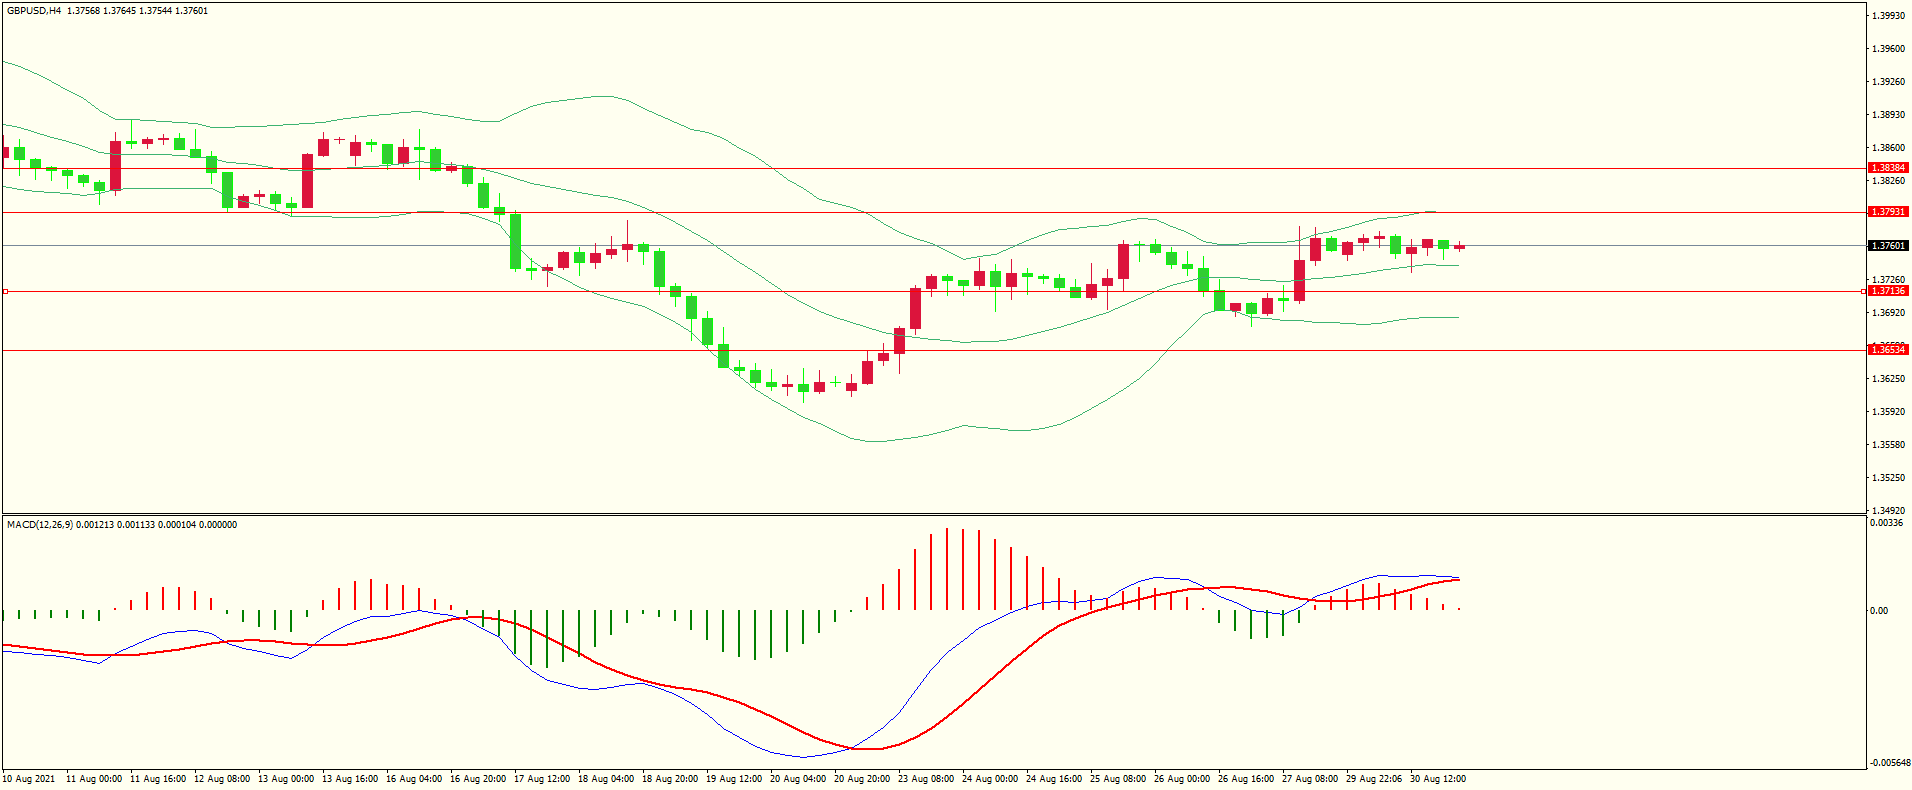Click the 1.38600 price axis label
Viewport: 1912px width, 790px height.
pos(1888,148)
